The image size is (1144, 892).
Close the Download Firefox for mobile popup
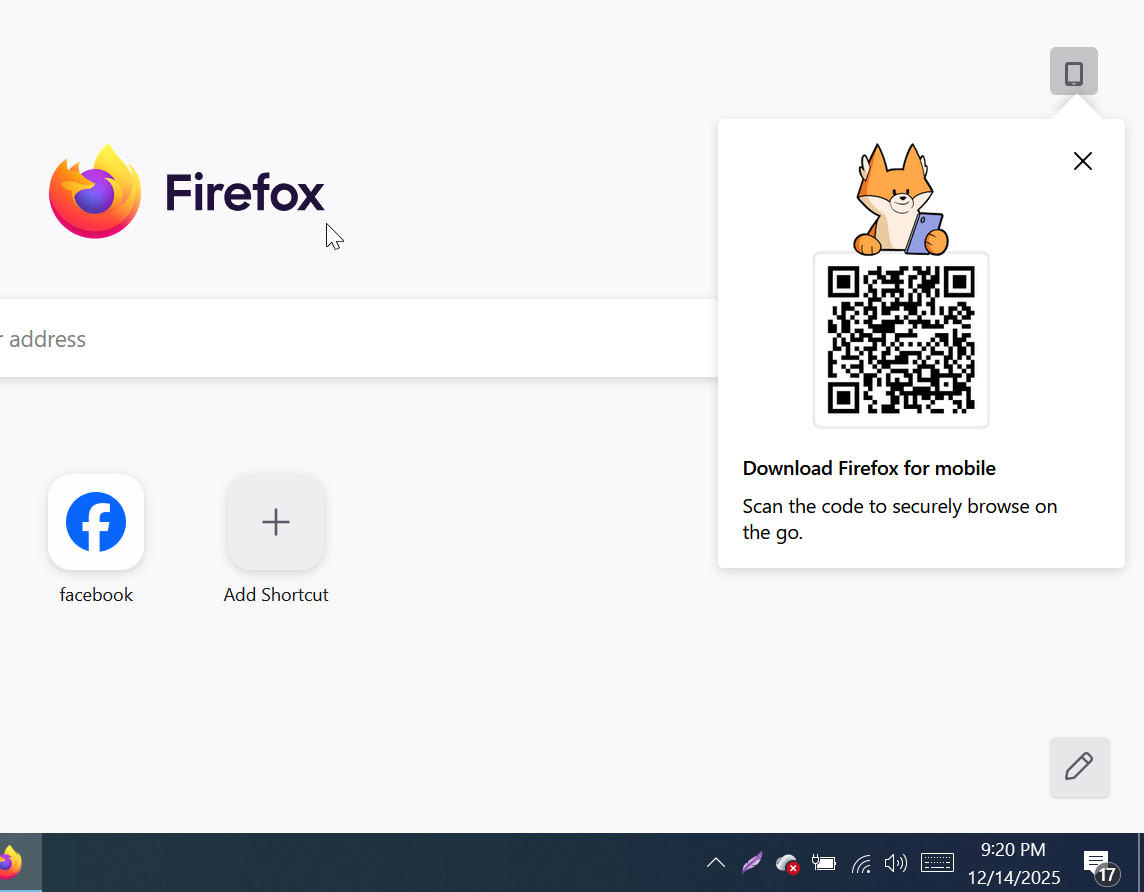pyautogui.click(x=1083, y=161)
